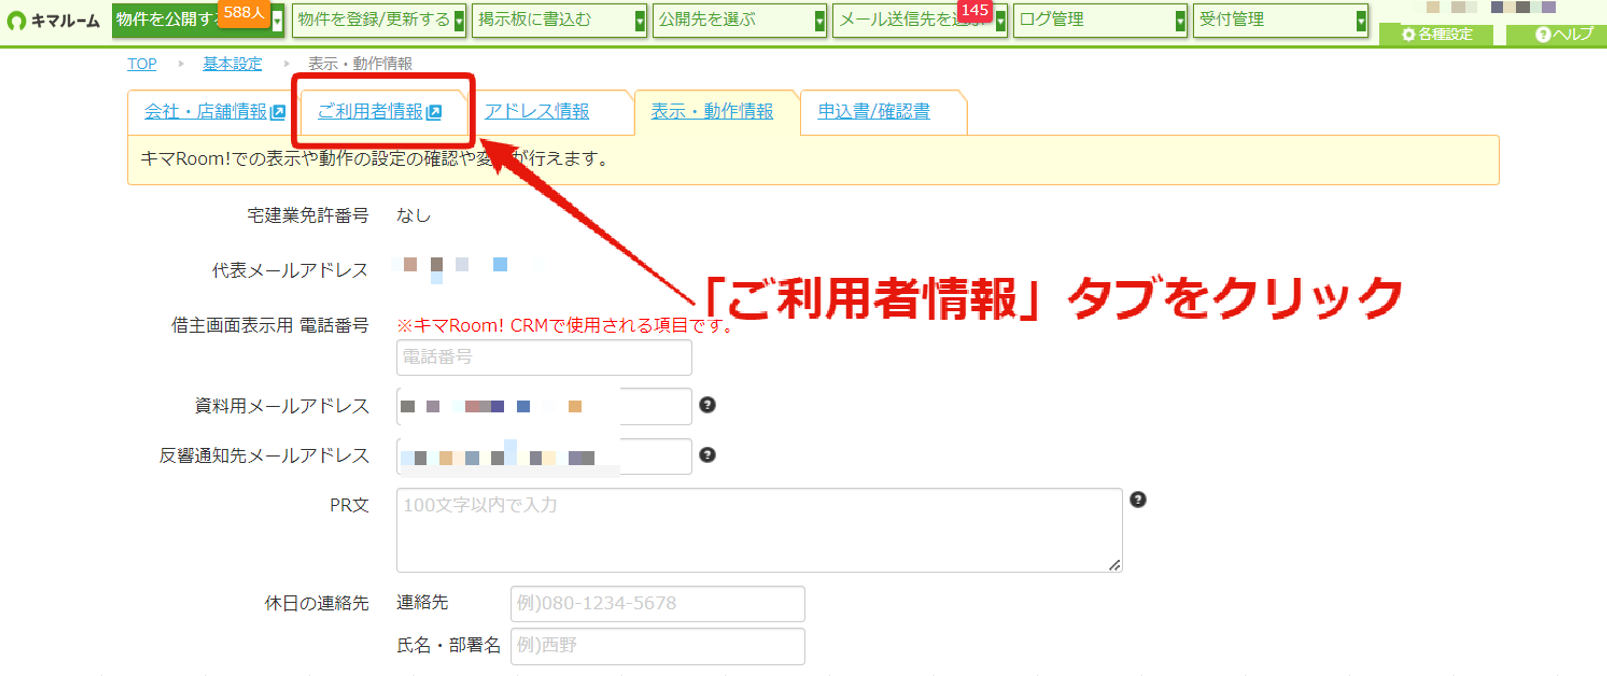The height and width of the screenshot is (676, 1607).
Task: Click the question icon beside ヘルプ
Action: tap(1542, 34)
